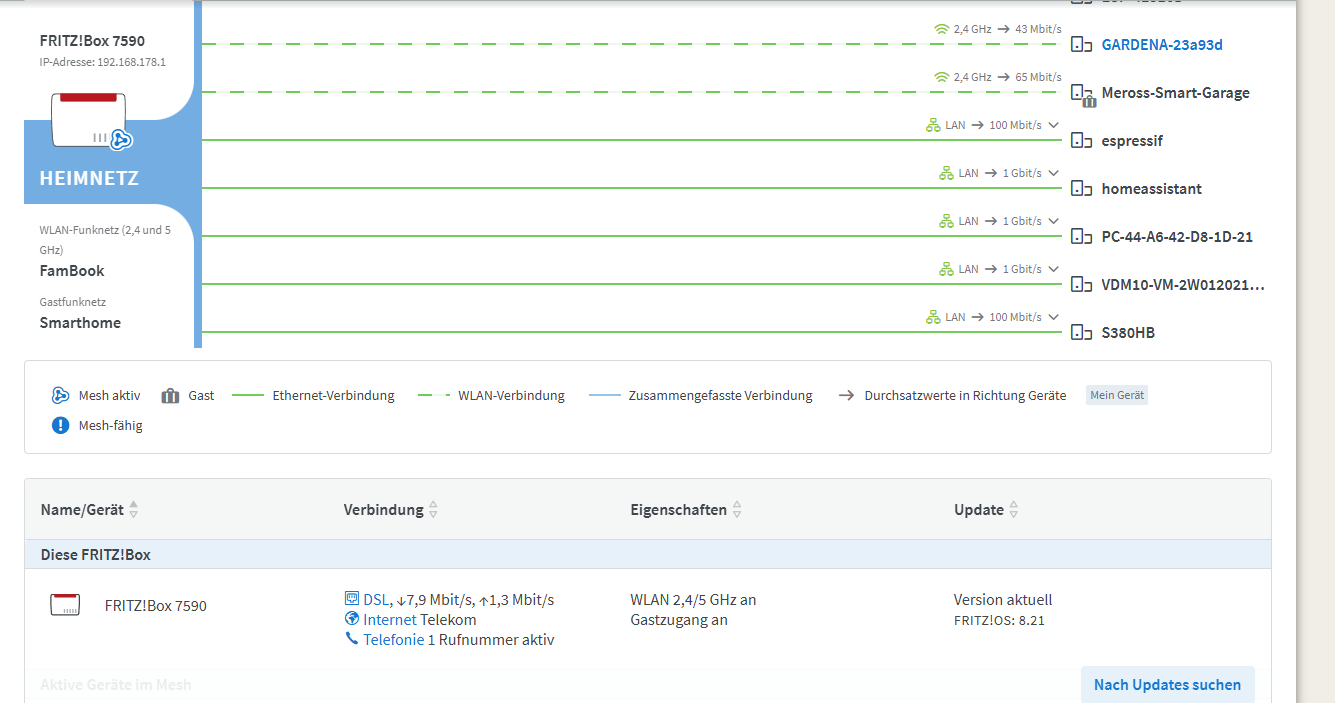Click the 43 Mbit/s throughput value

pos(1038,29)
